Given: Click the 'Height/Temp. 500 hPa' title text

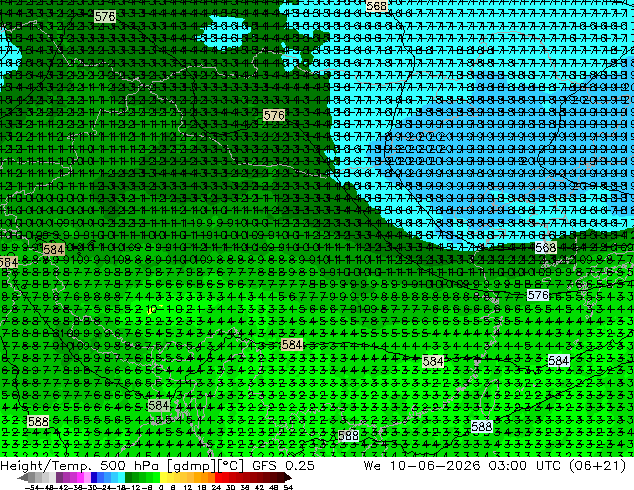Looking at the screenshot, I should (80, 465).
